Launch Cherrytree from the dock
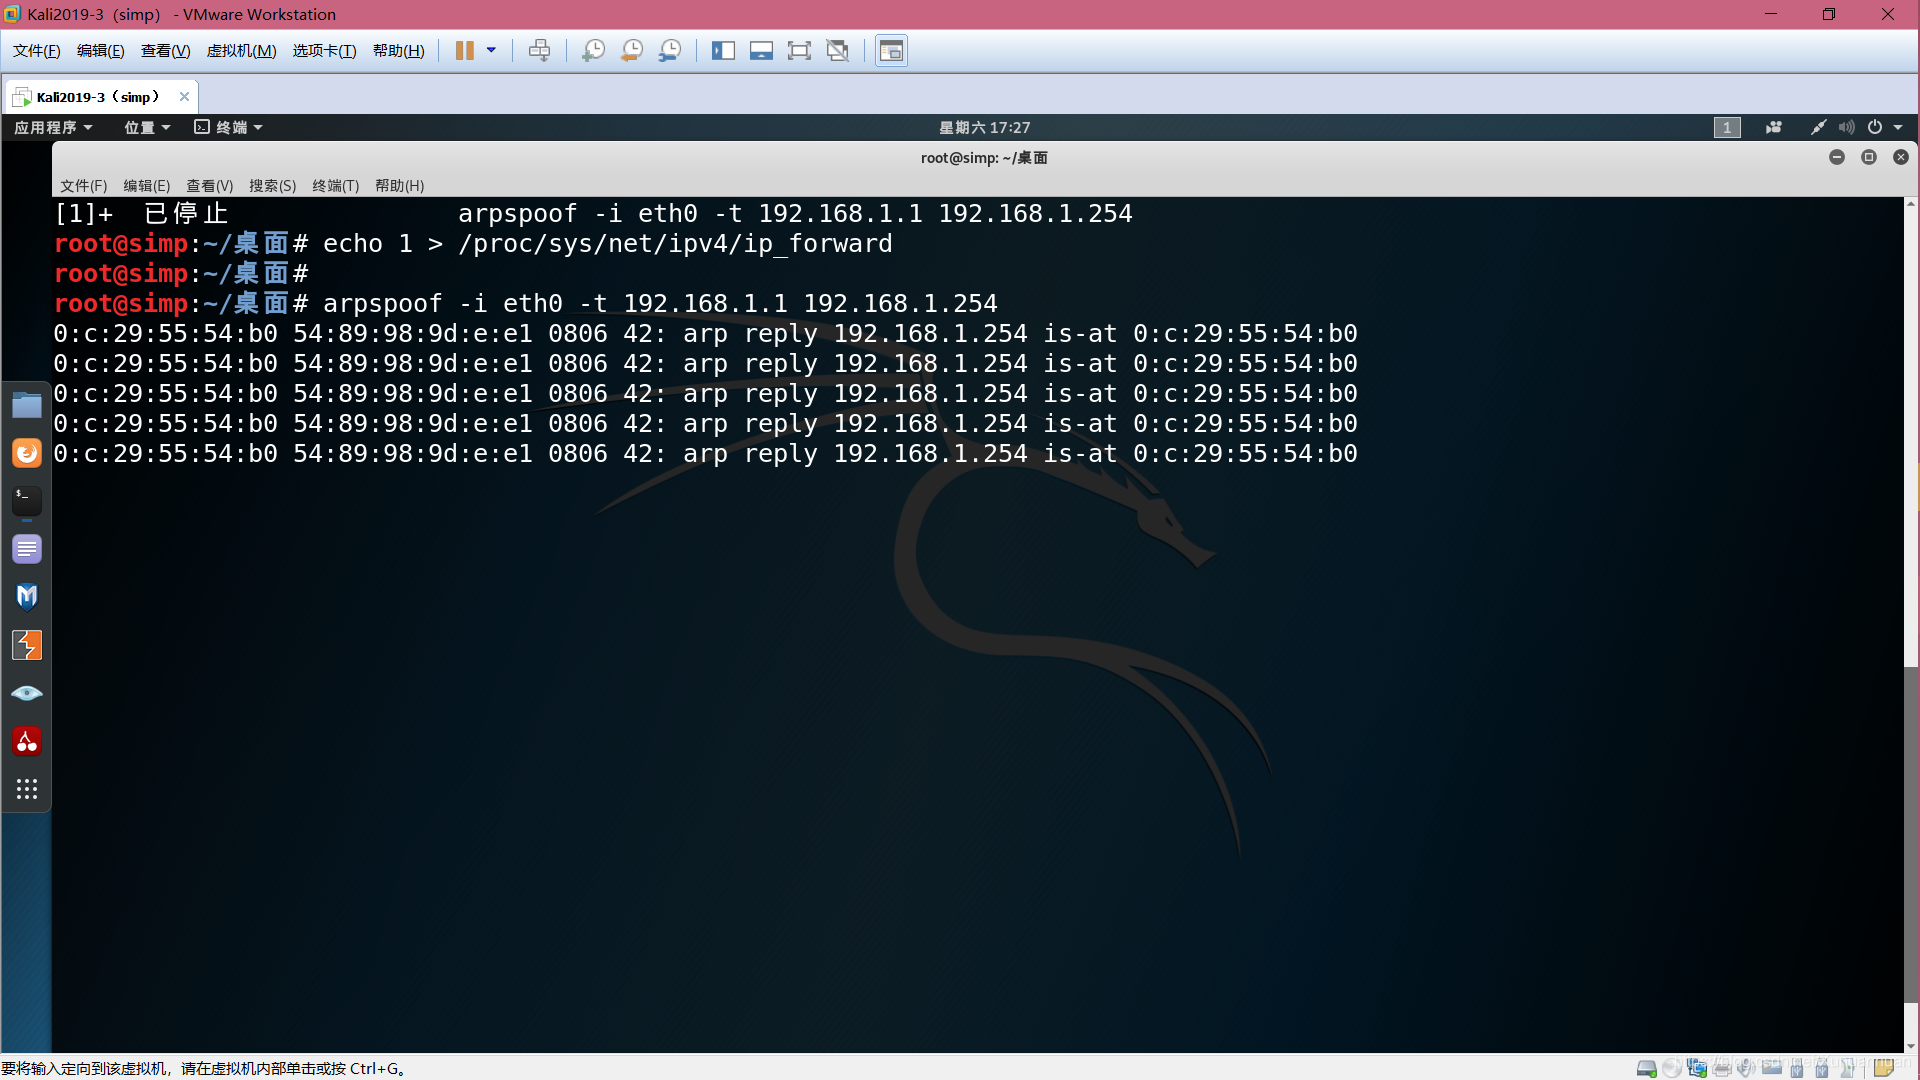Viewport: 1920px width, 1080px height. [x=27, y=741]
